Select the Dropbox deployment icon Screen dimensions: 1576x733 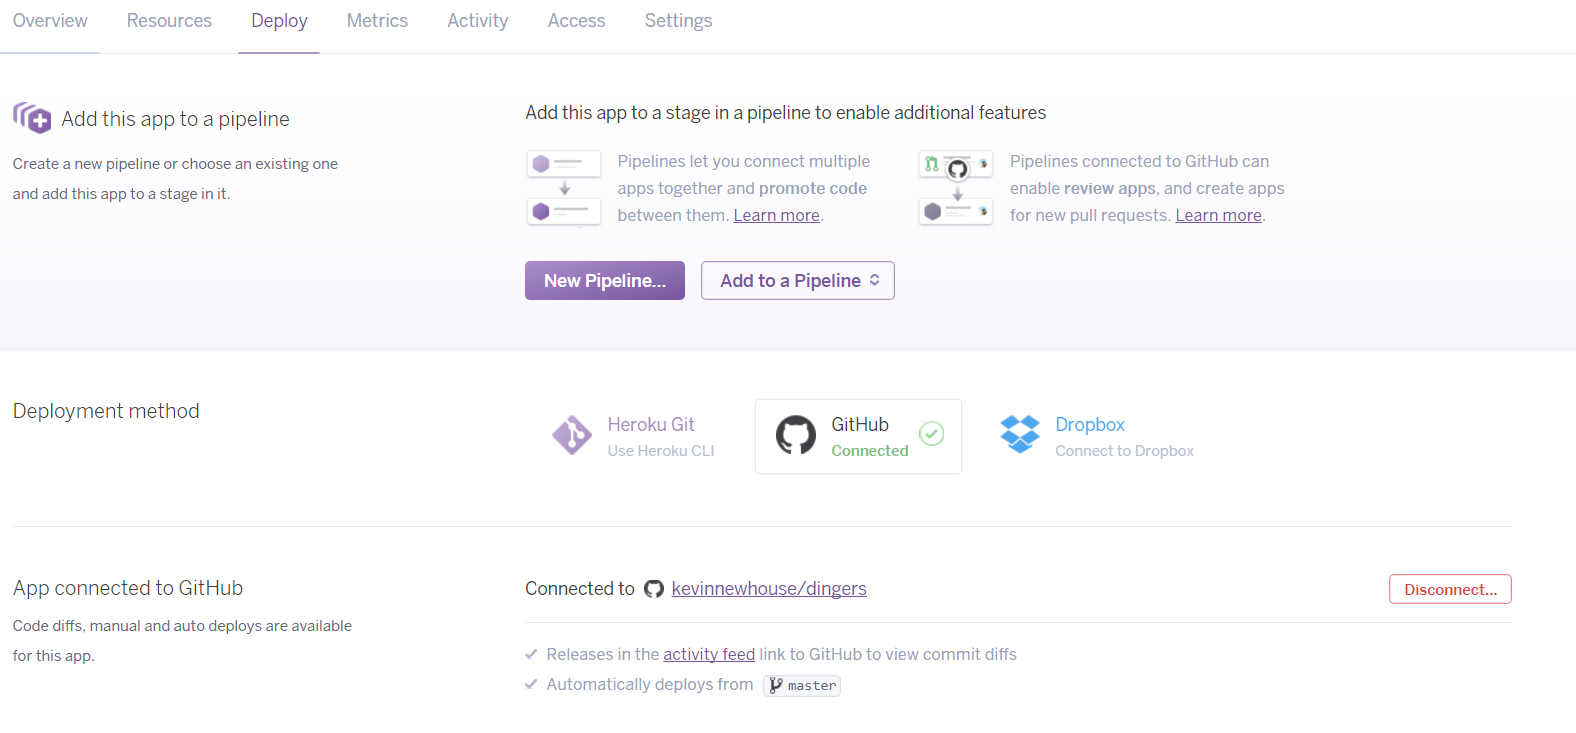pos(1019,435)
